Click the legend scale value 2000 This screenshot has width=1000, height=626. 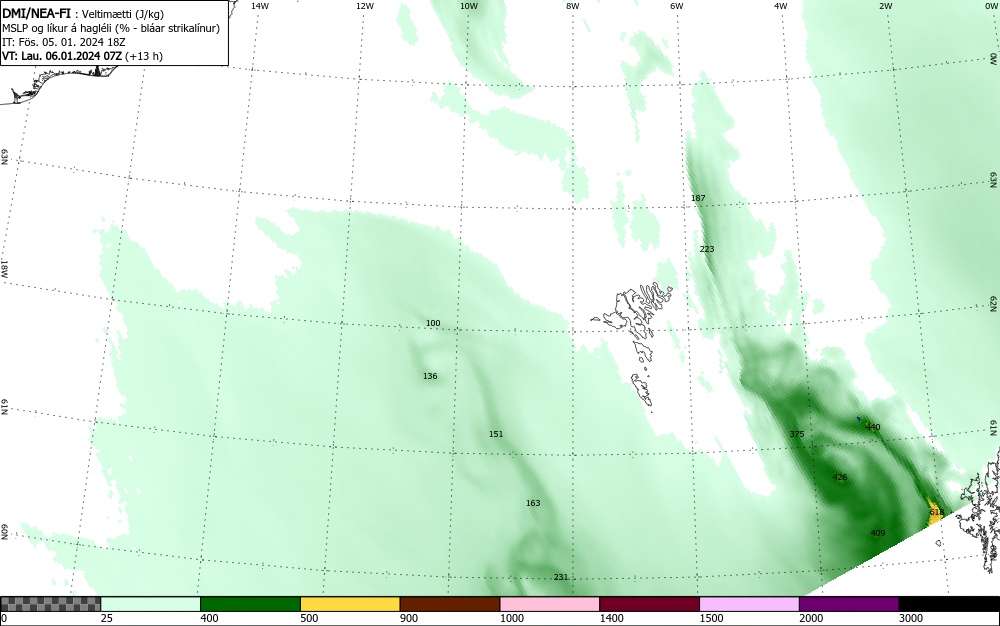(811, 618)
